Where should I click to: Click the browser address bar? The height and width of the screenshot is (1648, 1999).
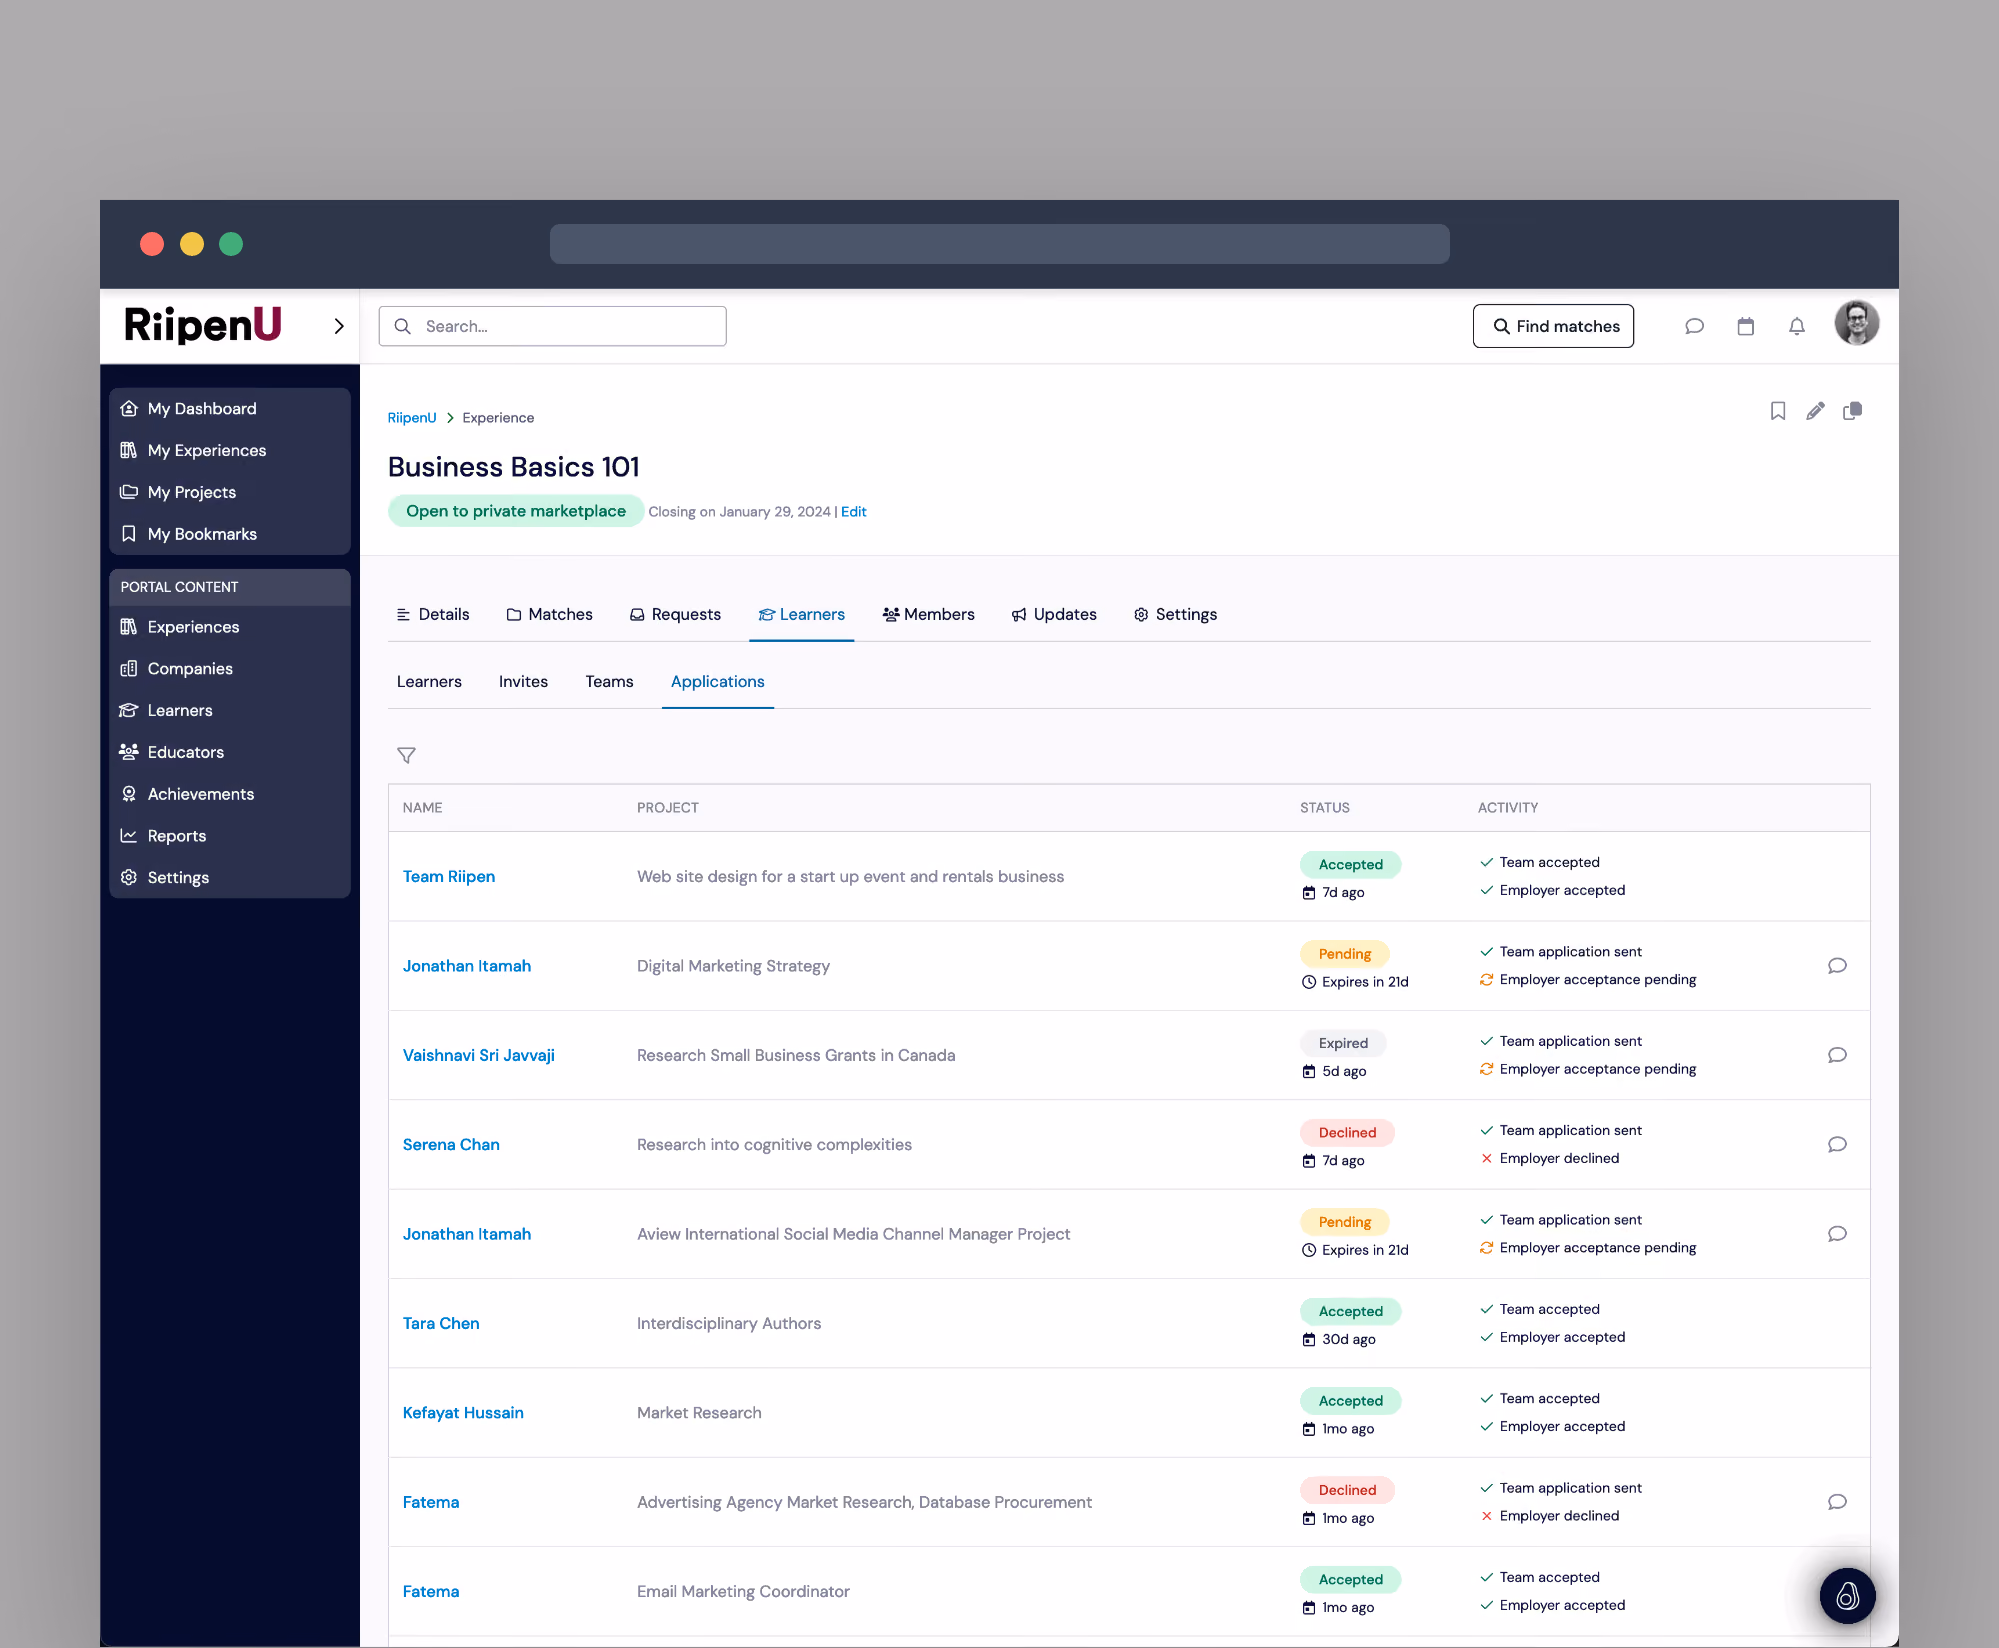click(x=999, y=244)
